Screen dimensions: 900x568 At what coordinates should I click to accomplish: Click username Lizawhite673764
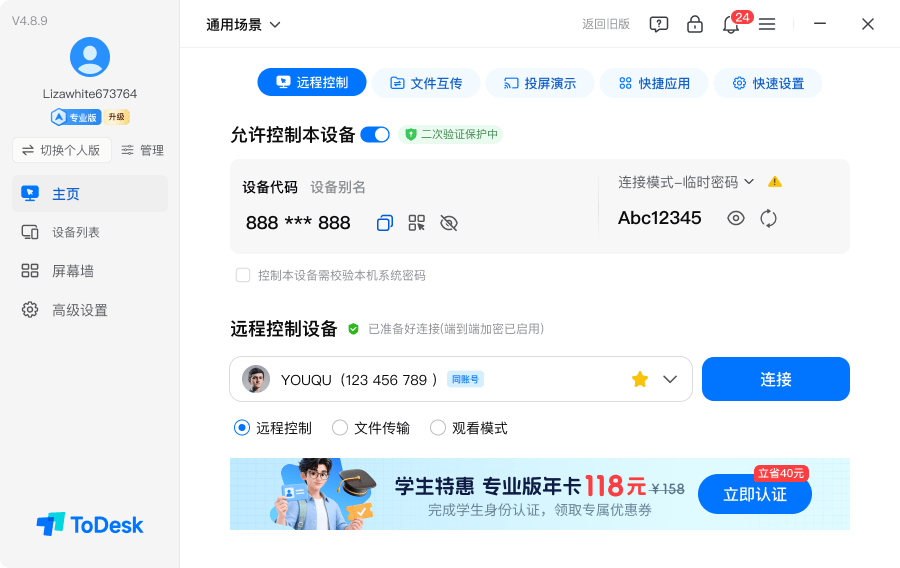(90, 94)
